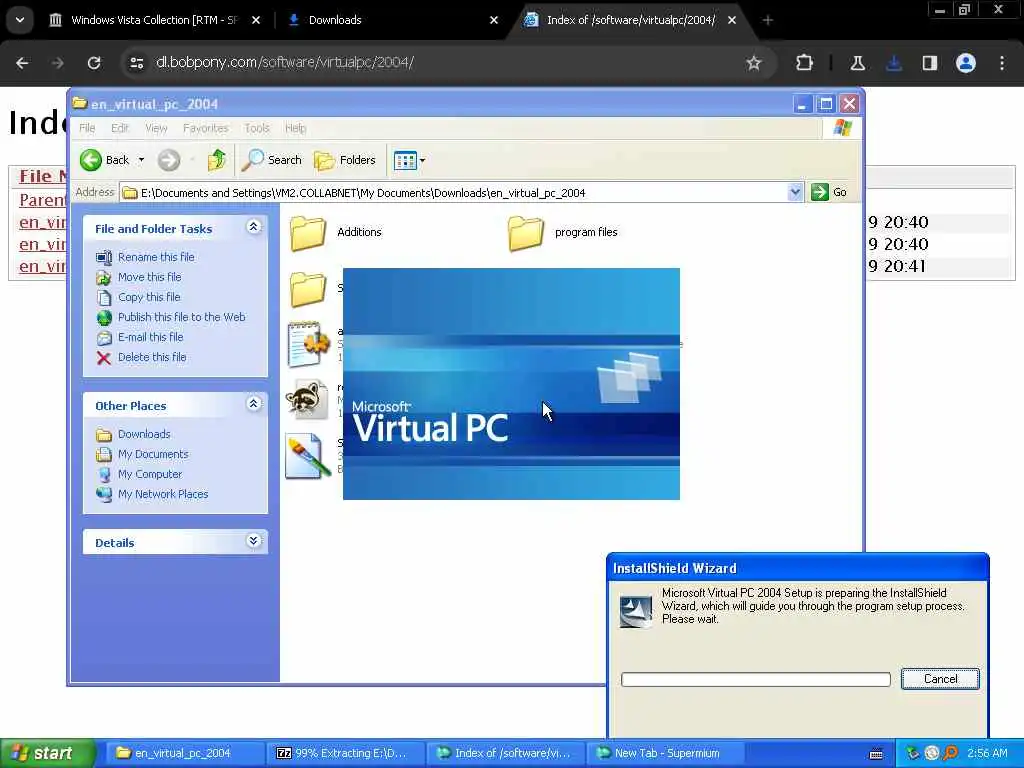Click the InstallShield Wizard progress bar

pyautogui.click(x=756, y=680)
